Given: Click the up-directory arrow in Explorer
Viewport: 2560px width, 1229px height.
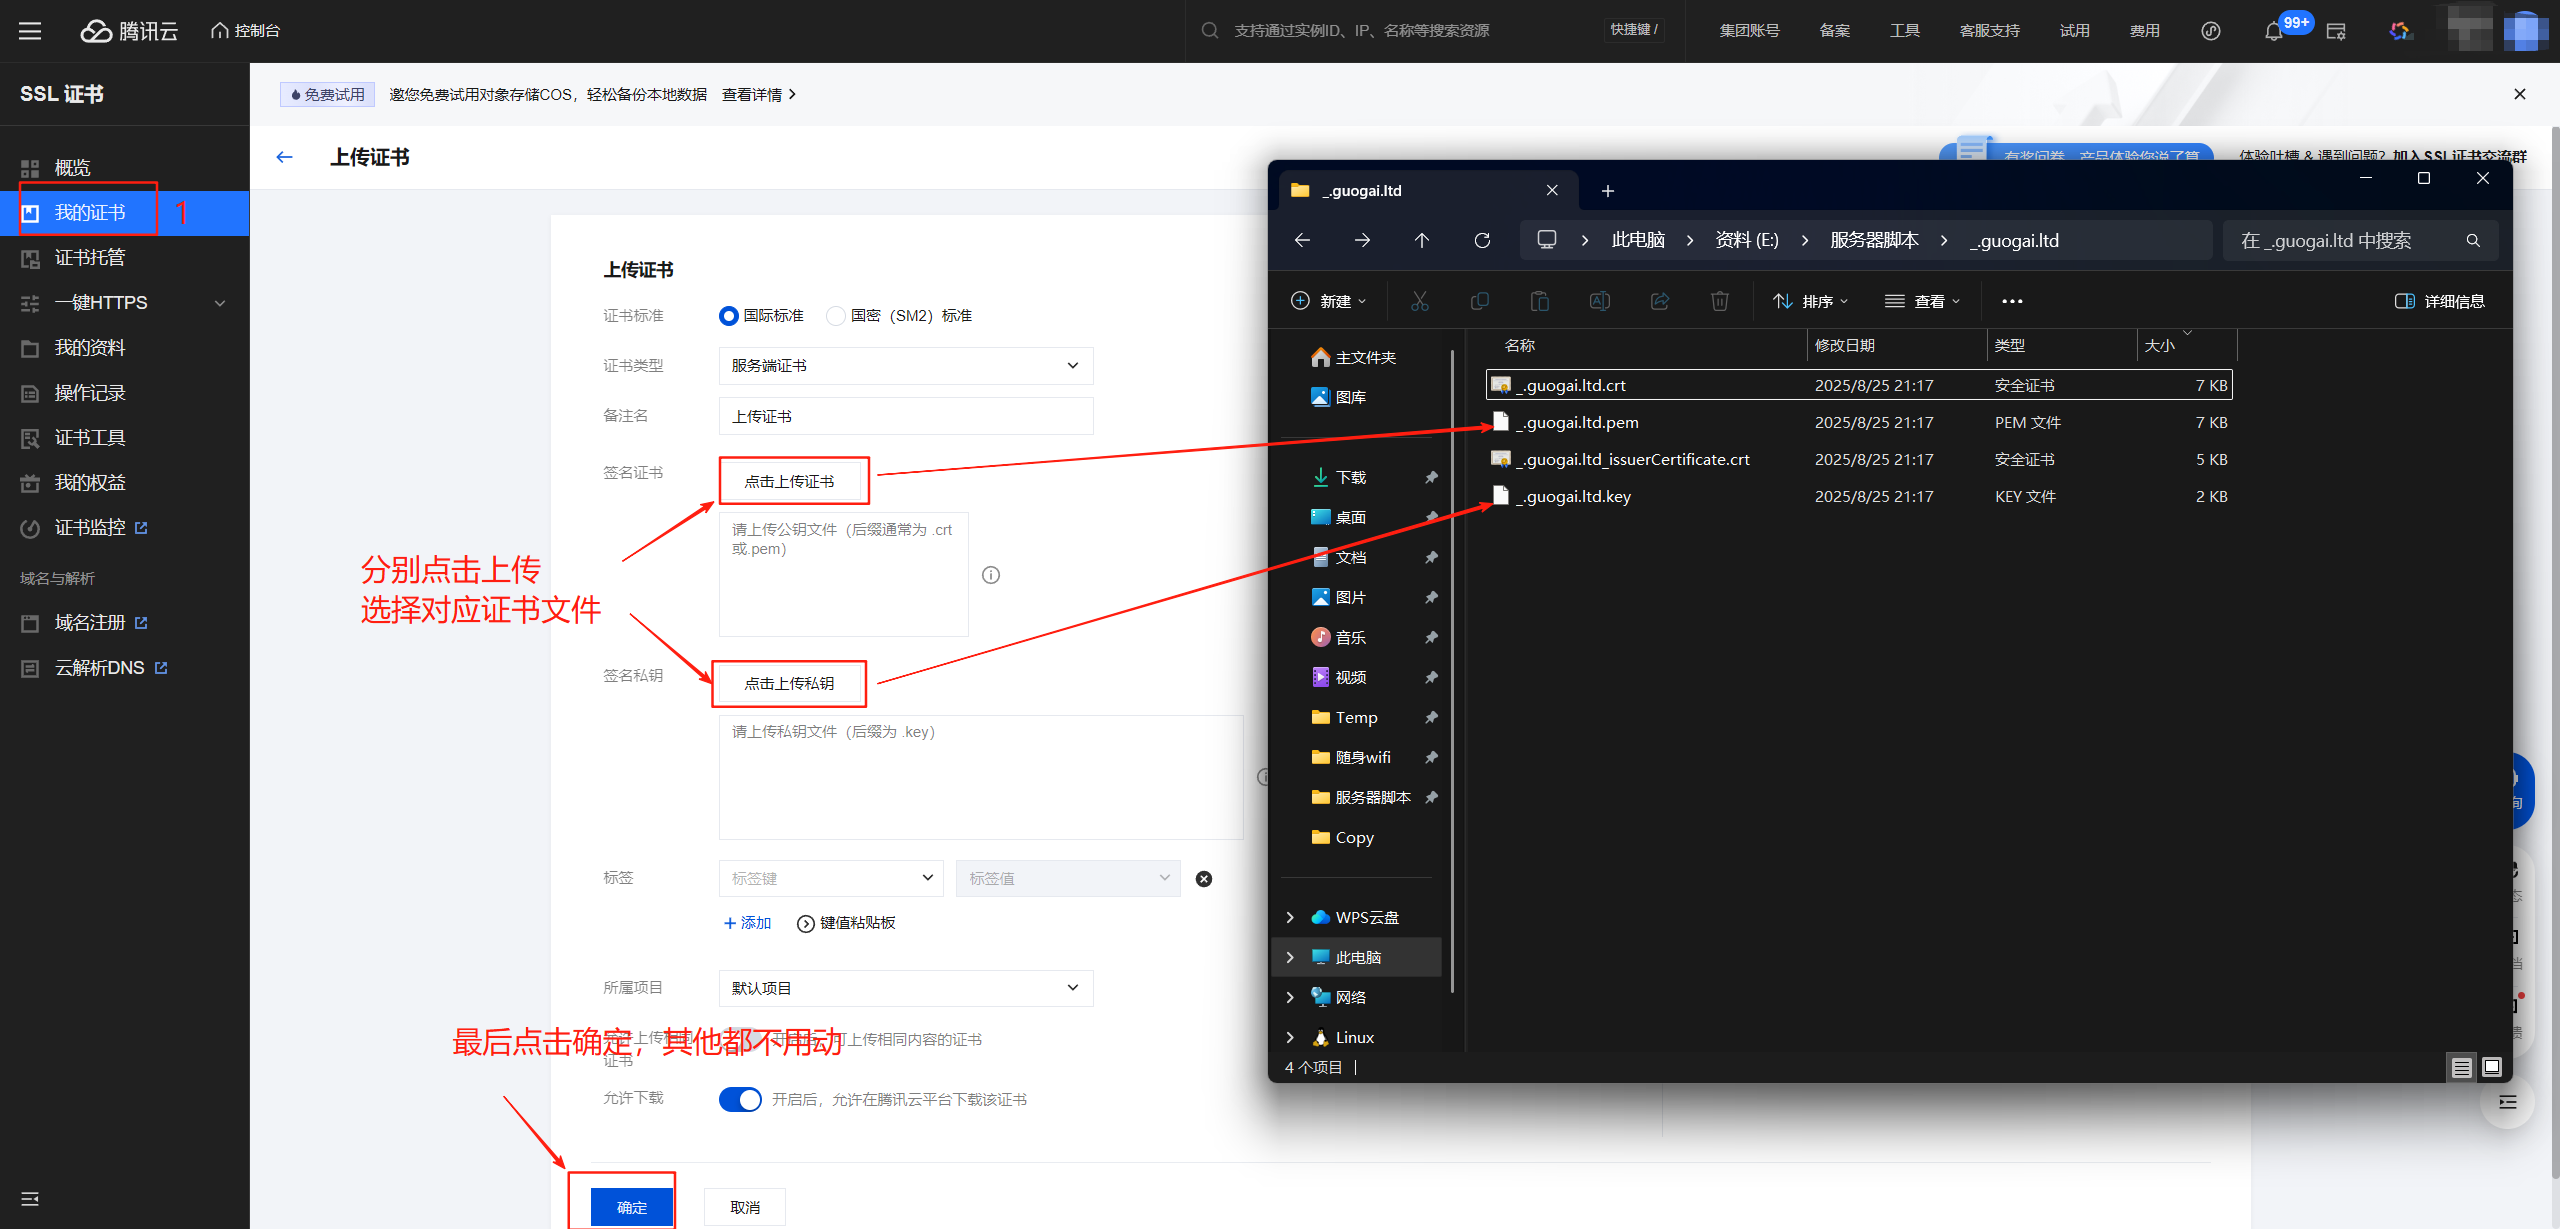Looking at the screenshot, I should click(1422, 240).
